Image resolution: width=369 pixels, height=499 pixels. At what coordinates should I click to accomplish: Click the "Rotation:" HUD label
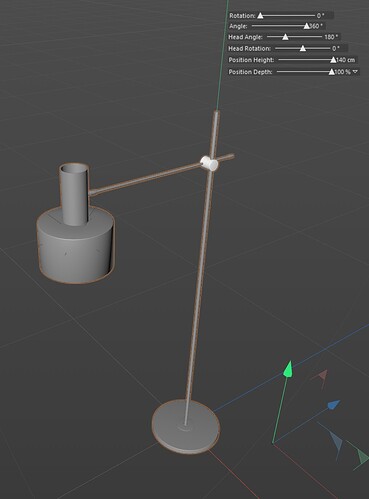pos(242,15)
